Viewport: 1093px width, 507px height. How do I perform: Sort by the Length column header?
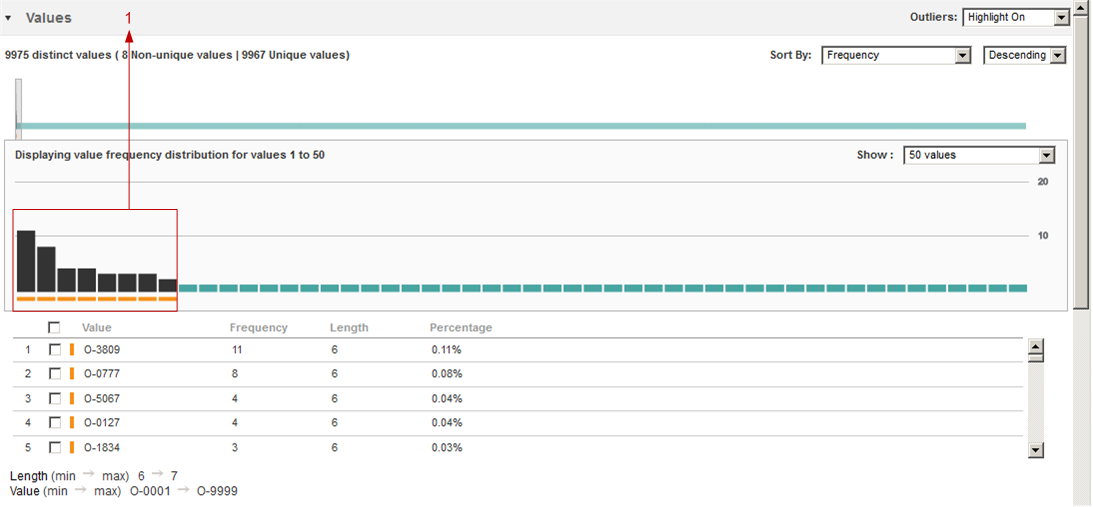(349, 328)
